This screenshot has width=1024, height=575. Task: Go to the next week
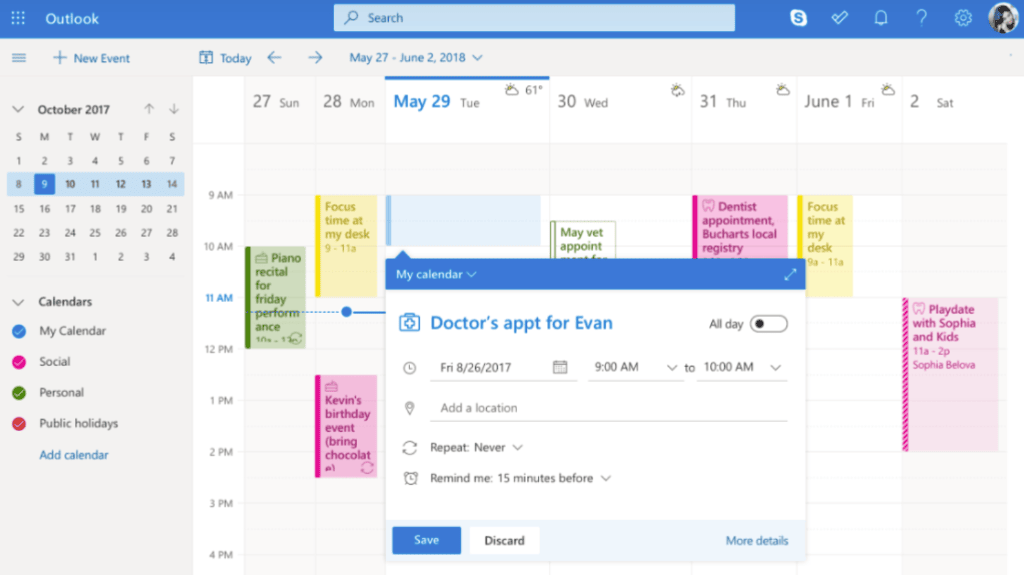click(315, 58)
